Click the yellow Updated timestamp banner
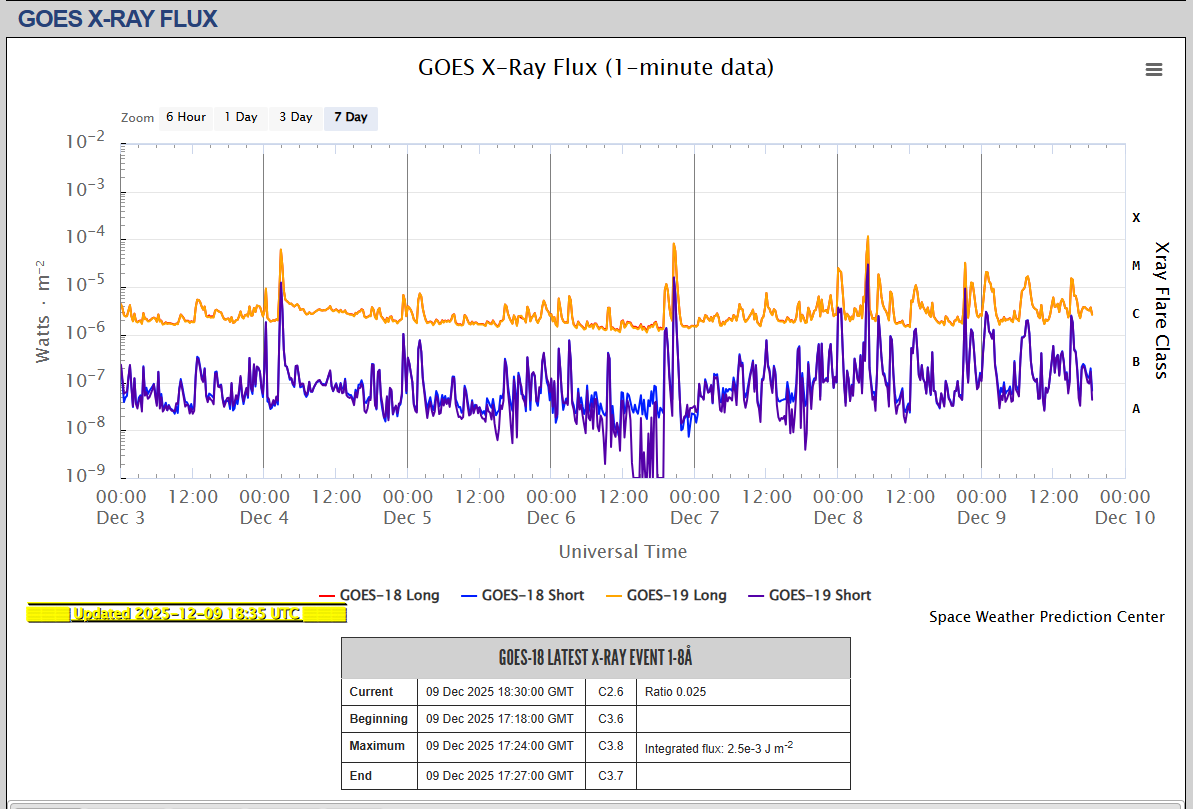The height and width of the screenshot is (809, 1193). [172, 613]
